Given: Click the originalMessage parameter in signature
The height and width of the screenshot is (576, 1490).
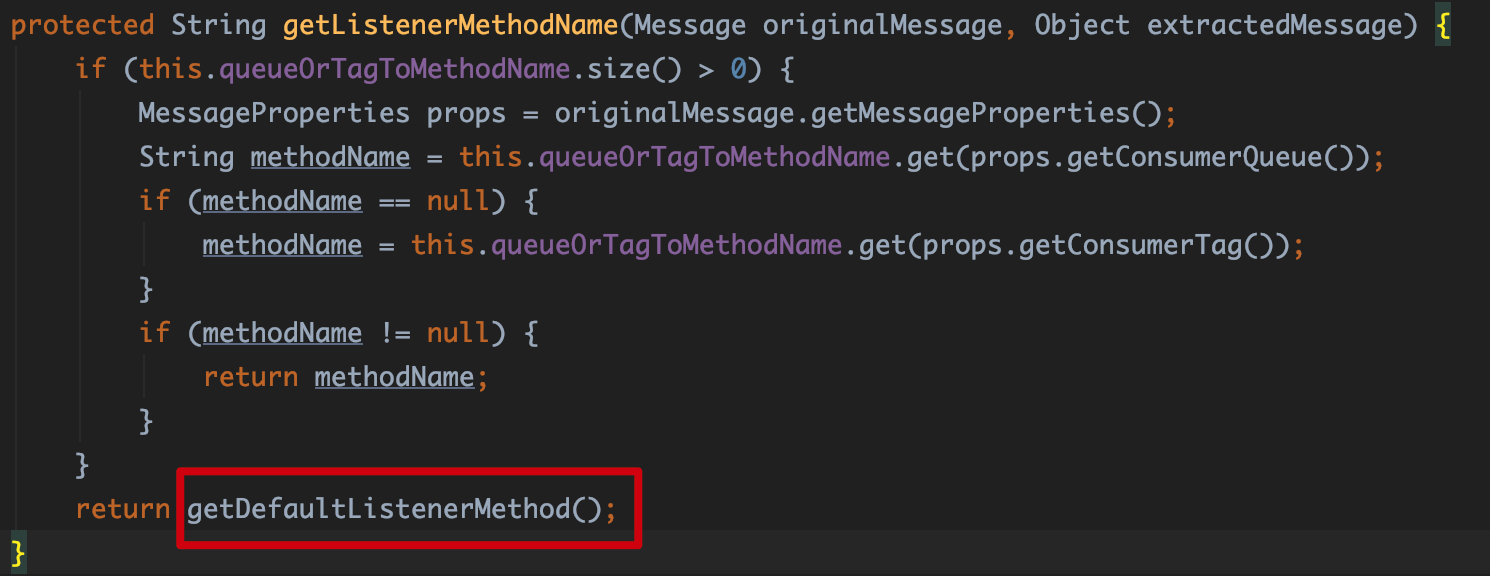Looking at the screenshot, I should click(x=883, y=25).
